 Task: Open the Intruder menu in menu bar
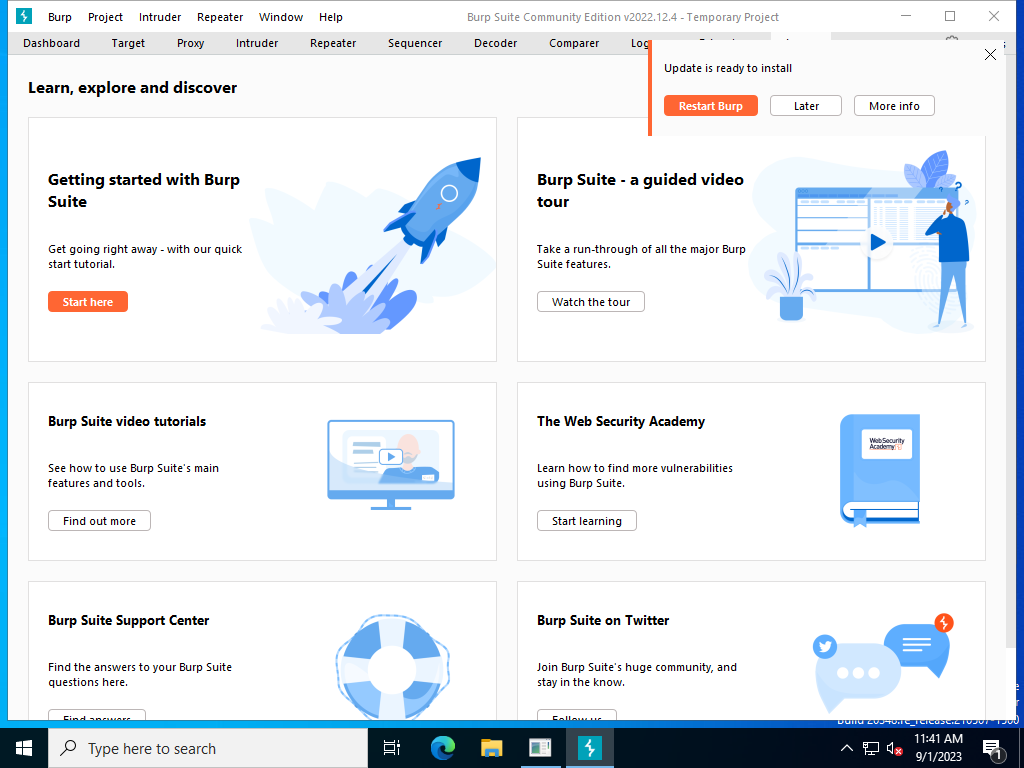[x=160, y=17]
